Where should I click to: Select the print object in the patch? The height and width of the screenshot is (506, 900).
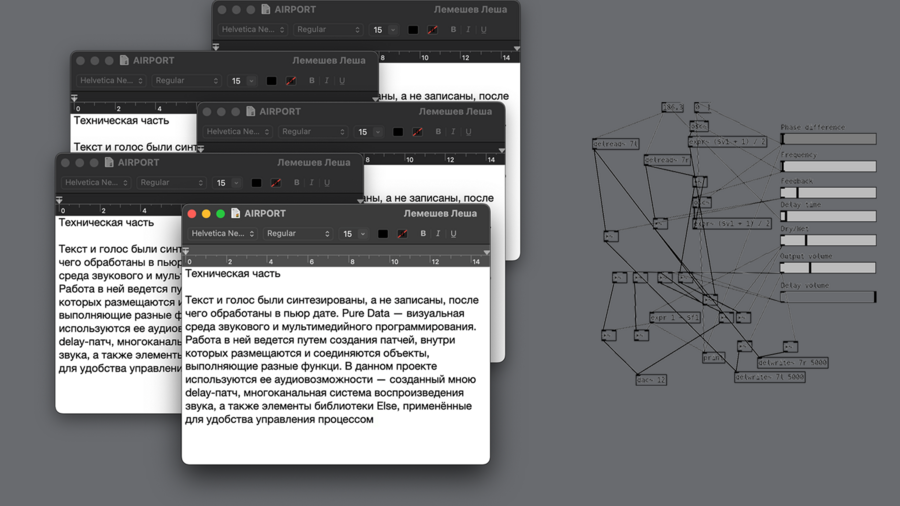coord(713,357)
